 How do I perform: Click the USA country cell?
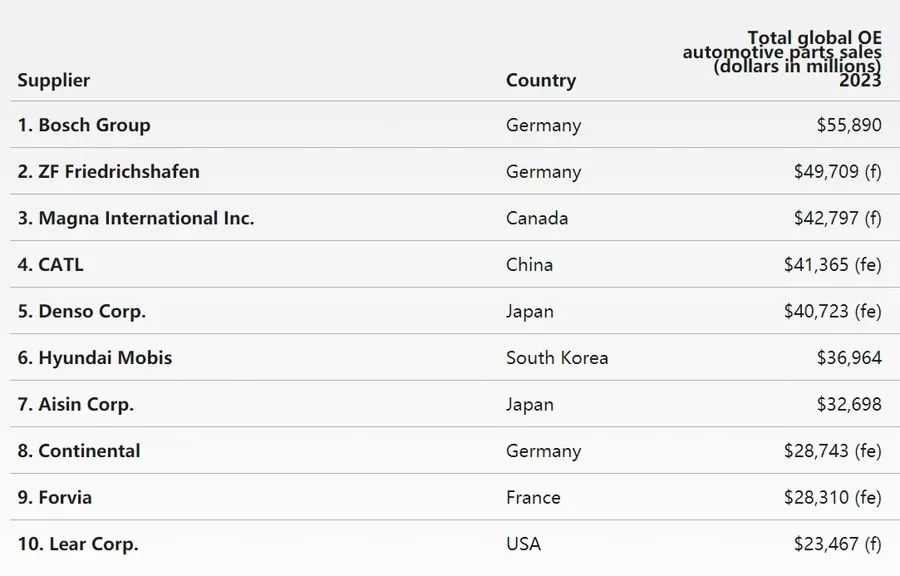[523, 544]
